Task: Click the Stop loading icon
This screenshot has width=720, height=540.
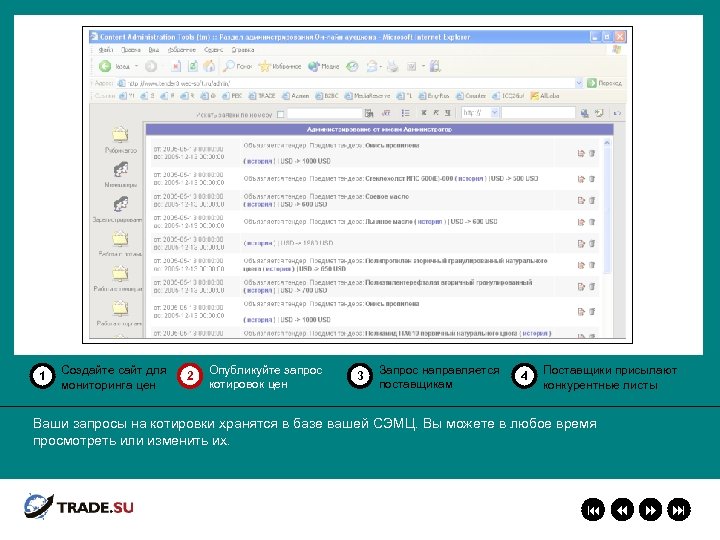Action: click(x=176, y=67)
